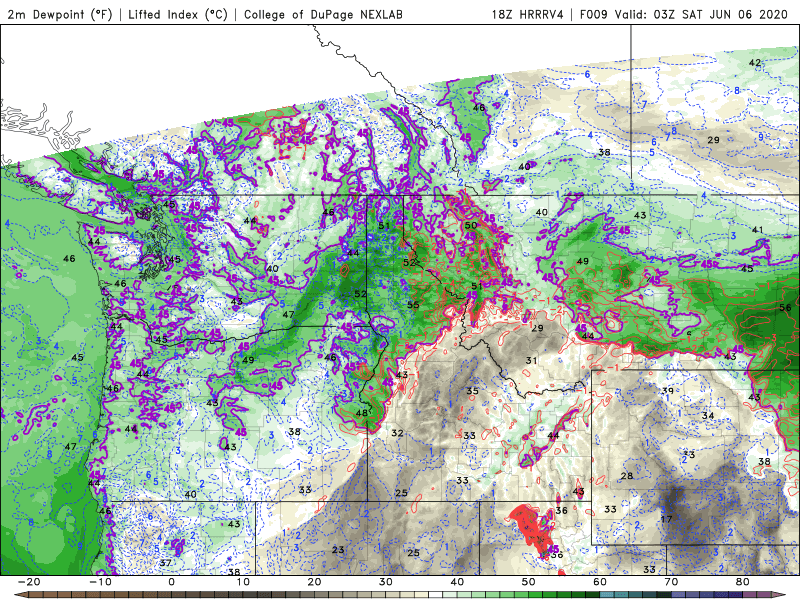Click the "Valid: 03Z SAT JUN 06 2020" text
800x600 pixels.
point(702,14)
